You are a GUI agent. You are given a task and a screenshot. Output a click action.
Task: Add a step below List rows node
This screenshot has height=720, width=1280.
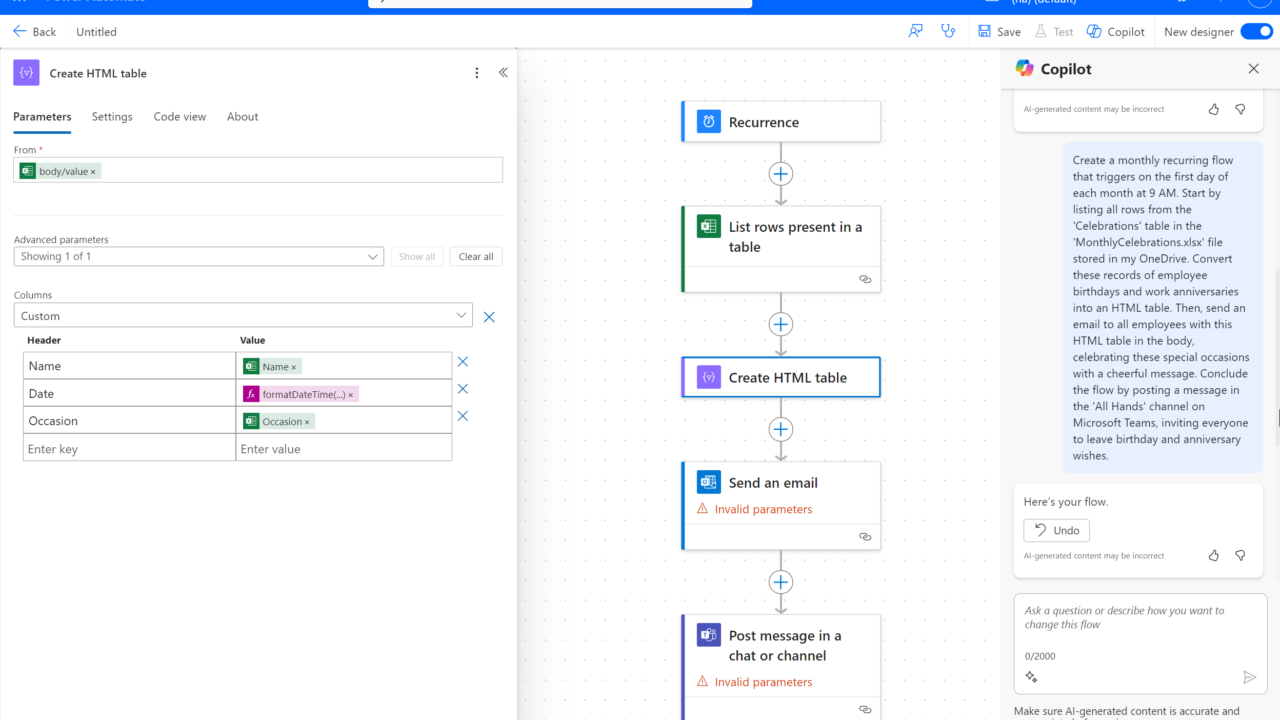(781, 324)
